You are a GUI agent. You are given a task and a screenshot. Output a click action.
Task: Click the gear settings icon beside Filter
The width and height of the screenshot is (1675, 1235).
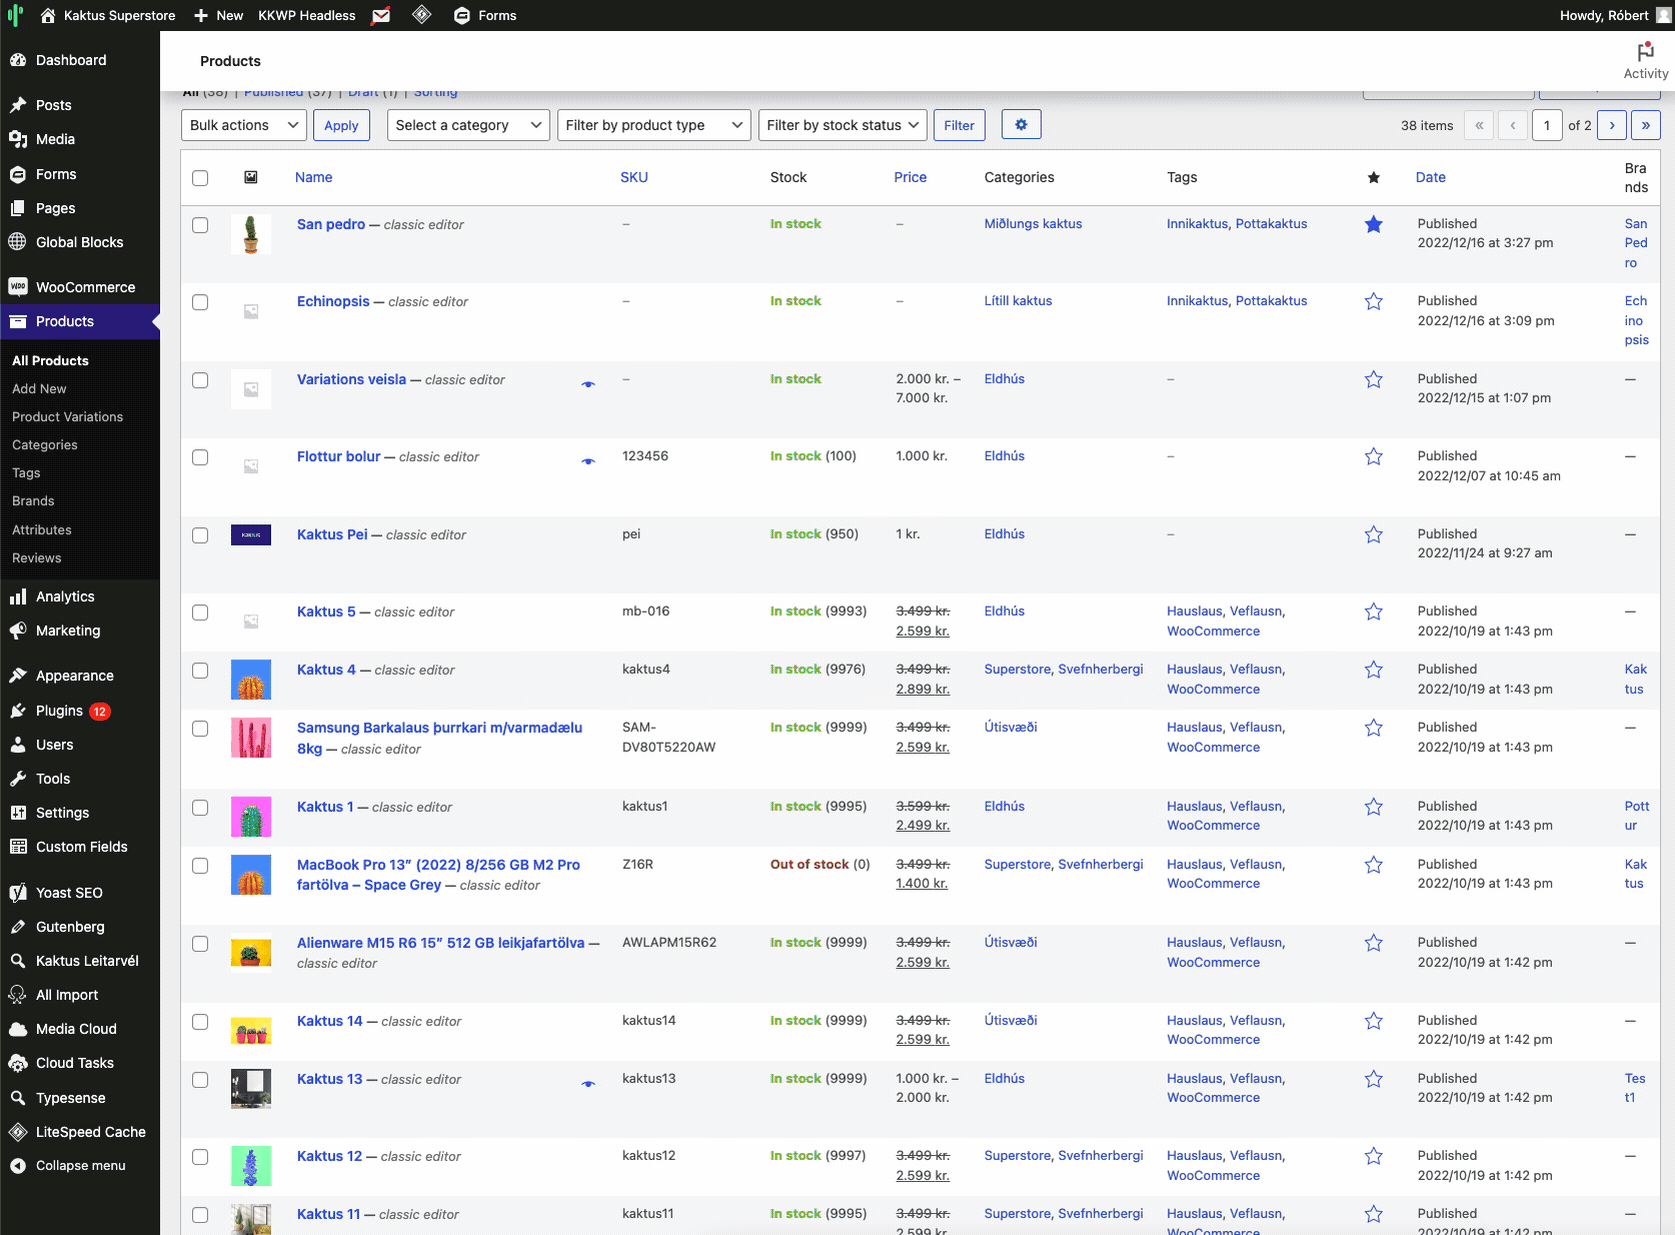pyautogui.click(x=1020, y=125)
